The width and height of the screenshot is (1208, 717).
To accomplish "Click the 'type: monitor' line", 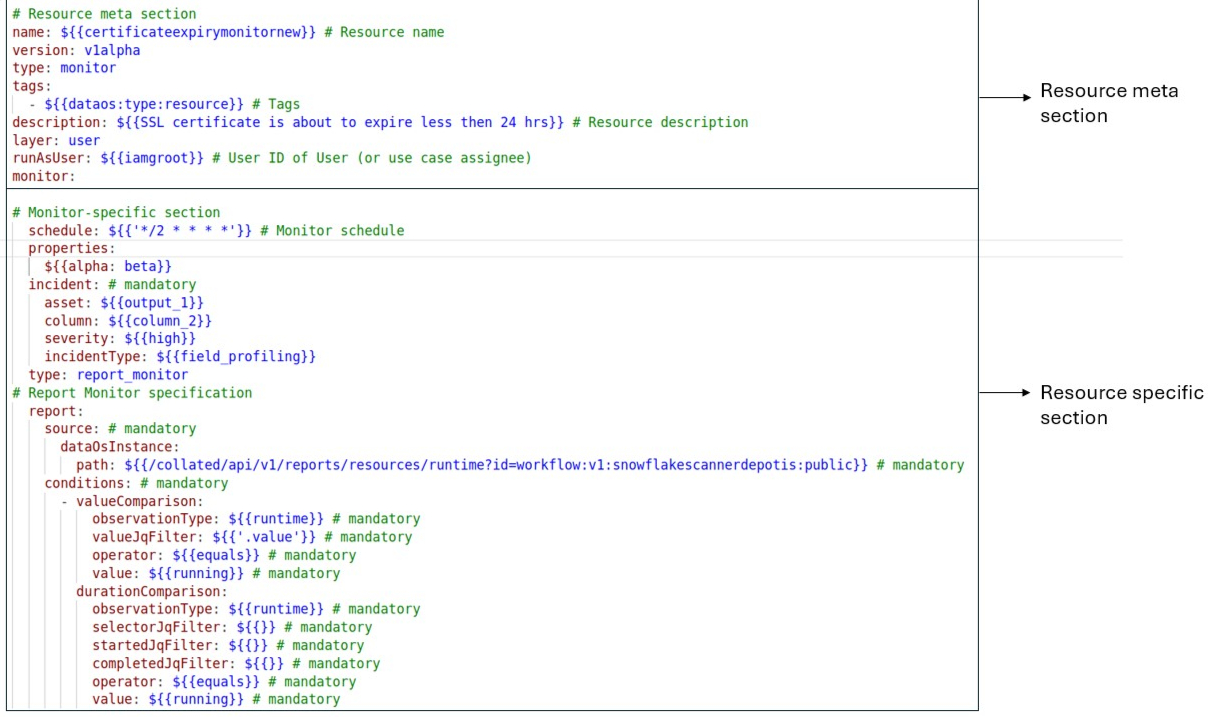I will pos(64,68).
